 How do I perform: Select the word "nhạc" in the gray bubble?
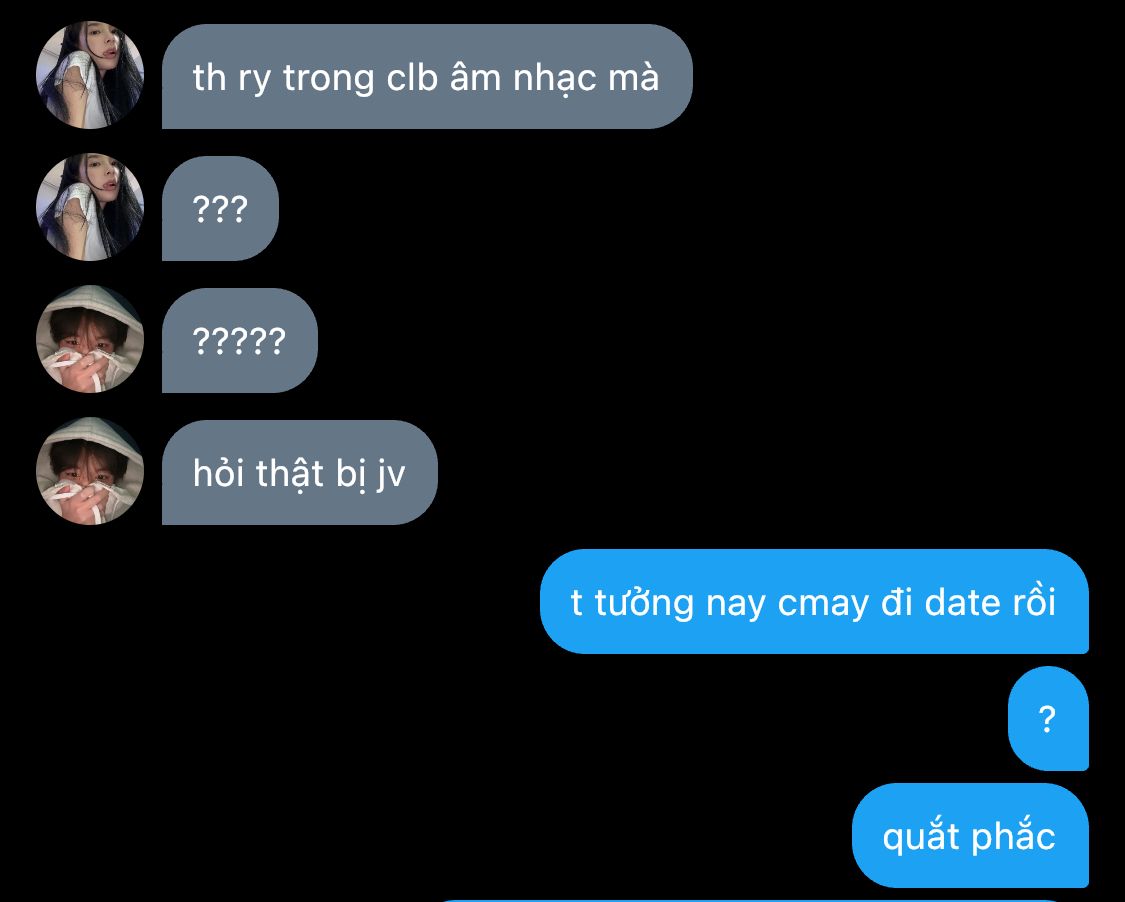555,79
